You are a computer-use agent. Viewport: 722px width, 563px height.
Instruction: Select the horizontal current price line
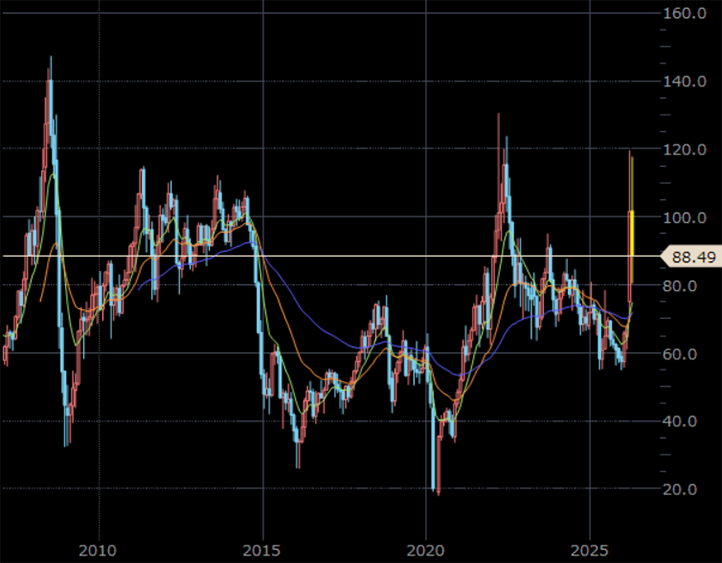[300, 256]
